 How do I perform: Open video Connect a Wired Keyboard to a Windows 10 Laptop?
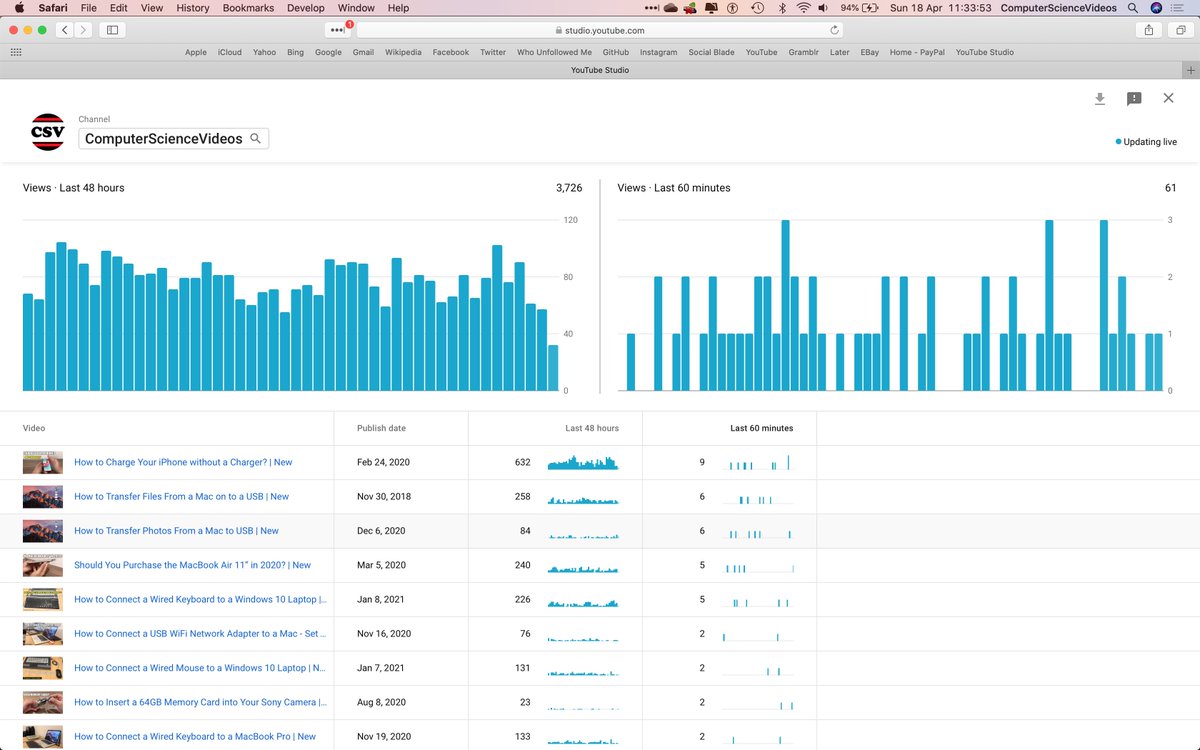pos(200,600)
